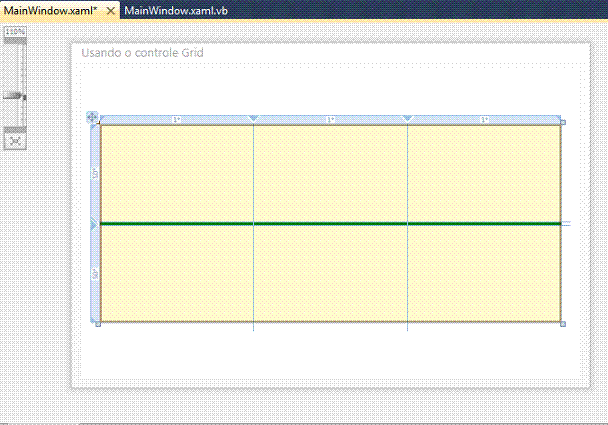Click the 'Usando o controle Grid' window title
The width and height of the screenshot is (608, 425).
point(142,53)
